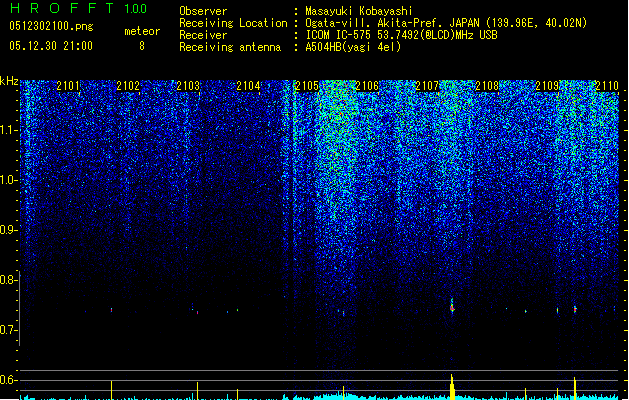The image size is (629, 400).
Task: Click the 2107 time marker
Action: point(427,86)
